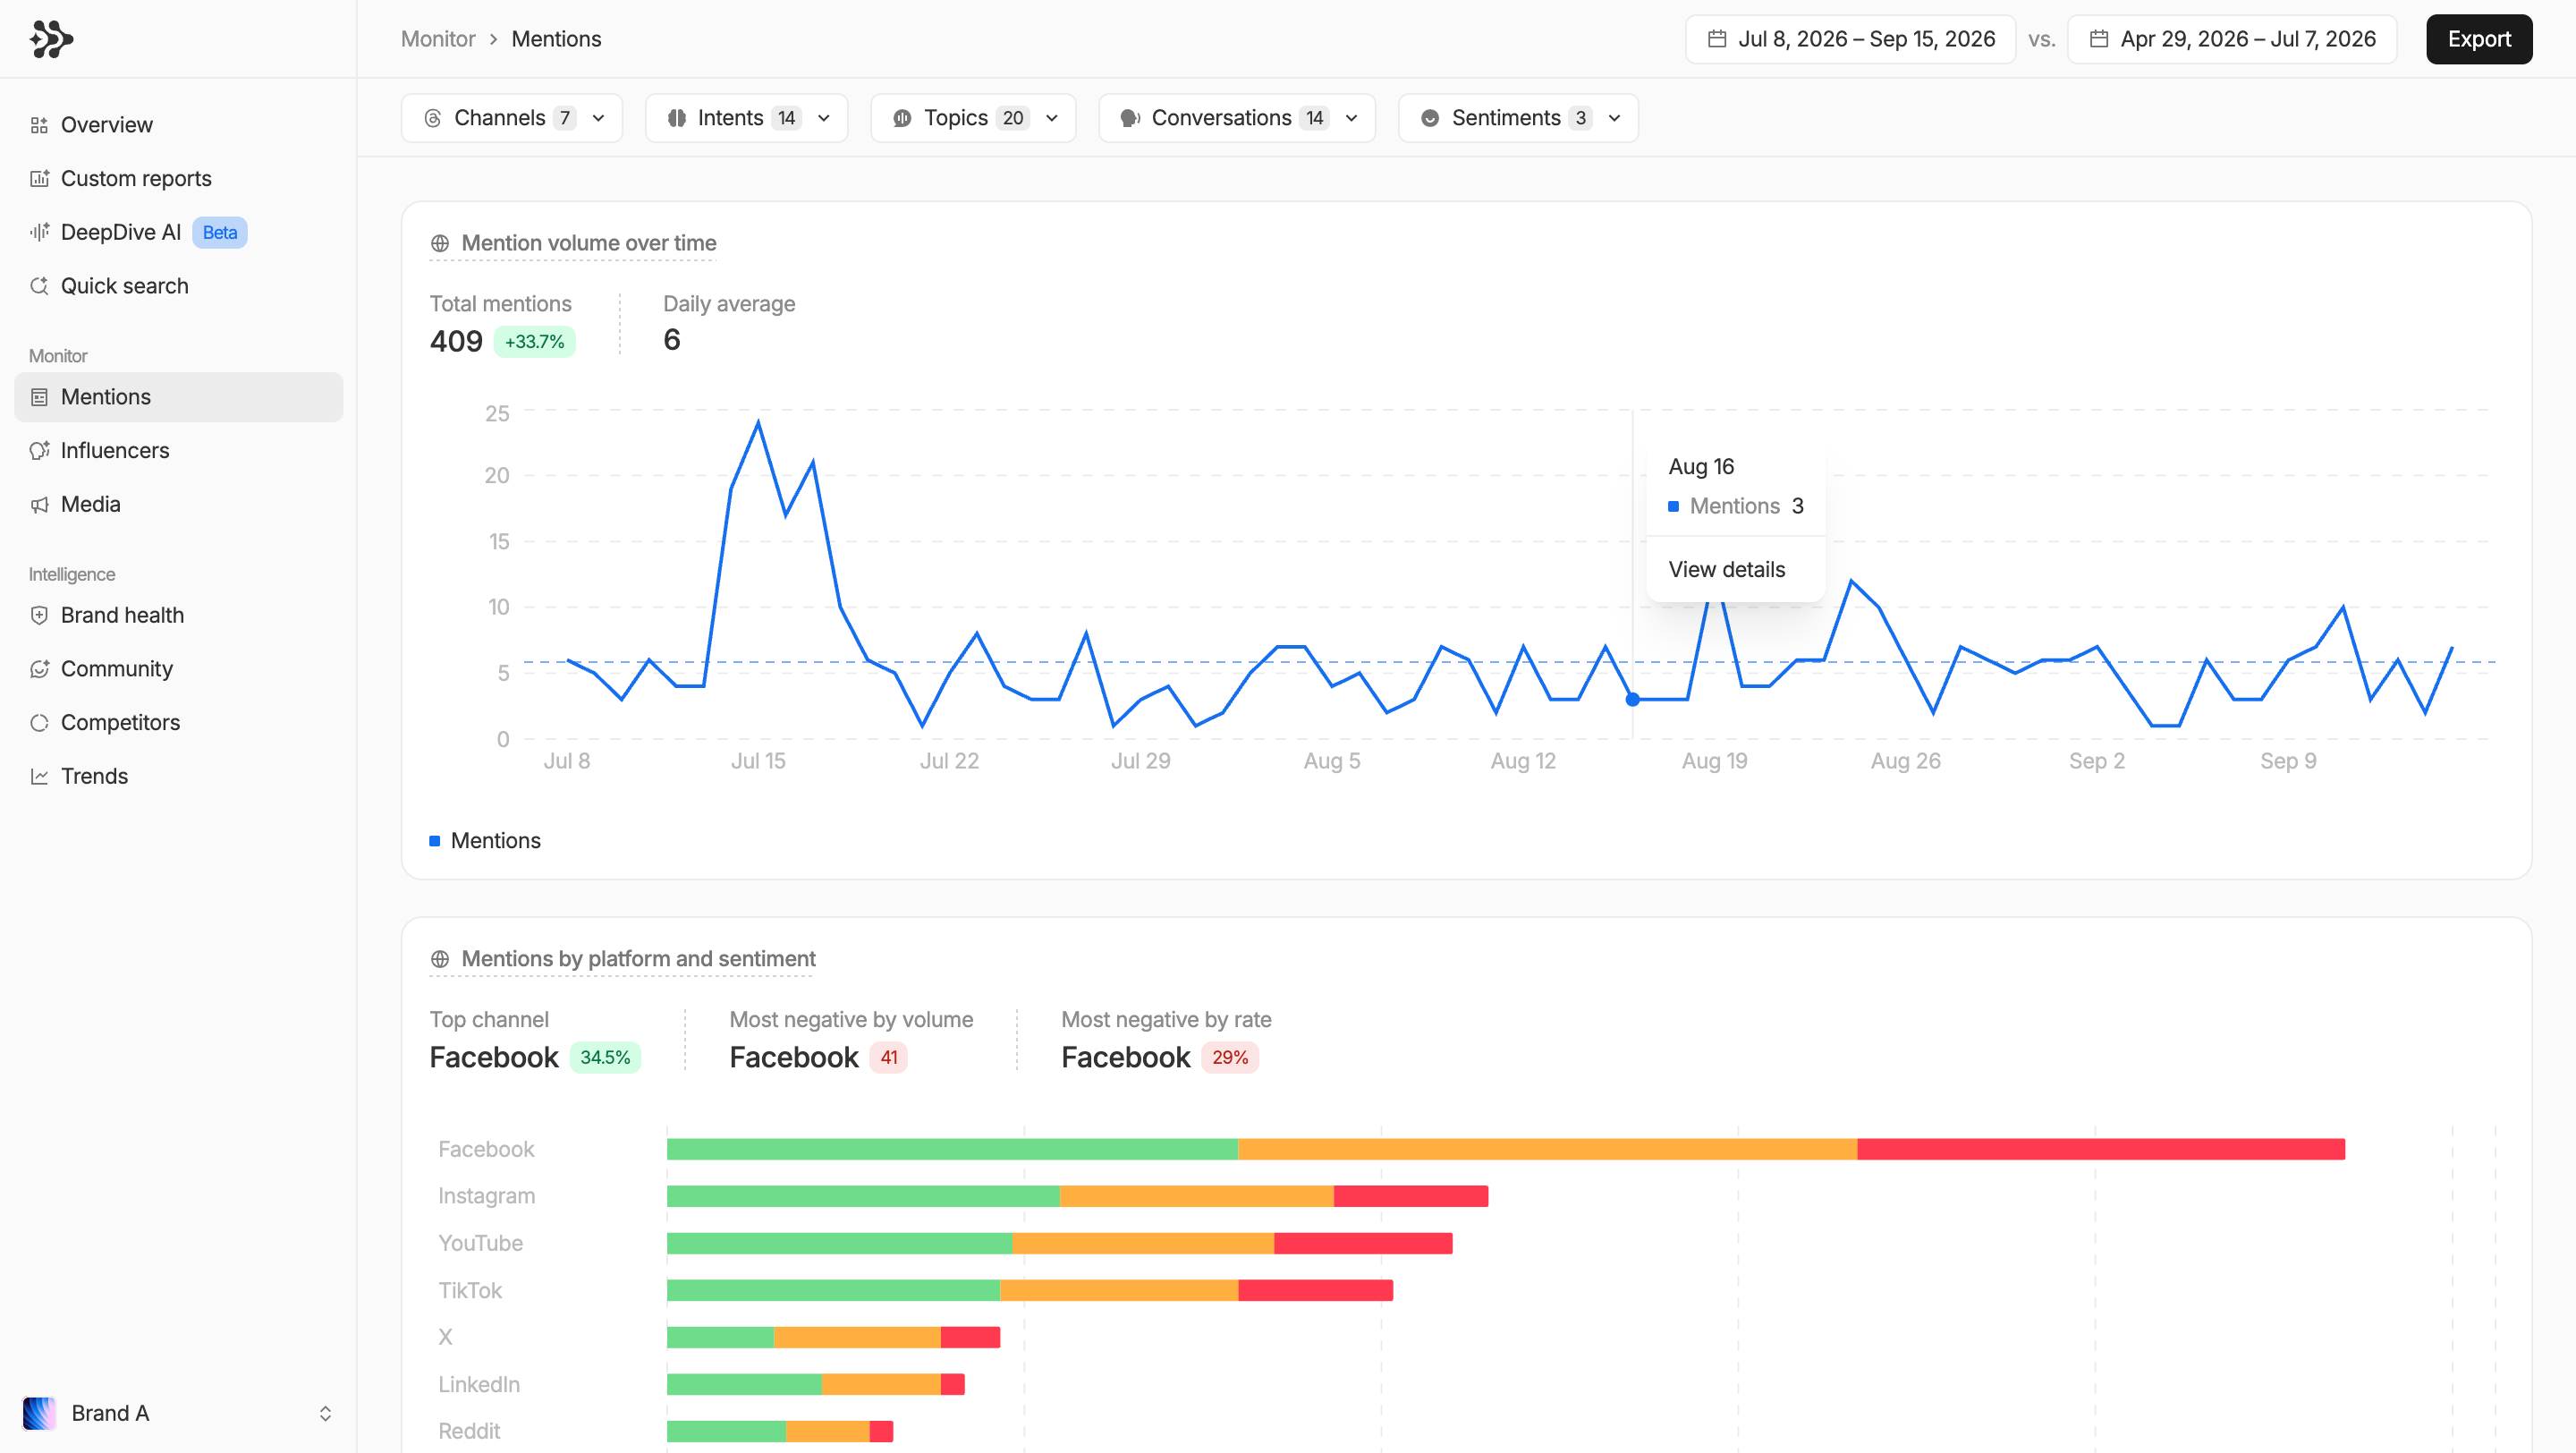Click the DeepDive AI waveform icon
Image resolution: width=2576 pixels, height=1453 pixels.
point(39,232)
